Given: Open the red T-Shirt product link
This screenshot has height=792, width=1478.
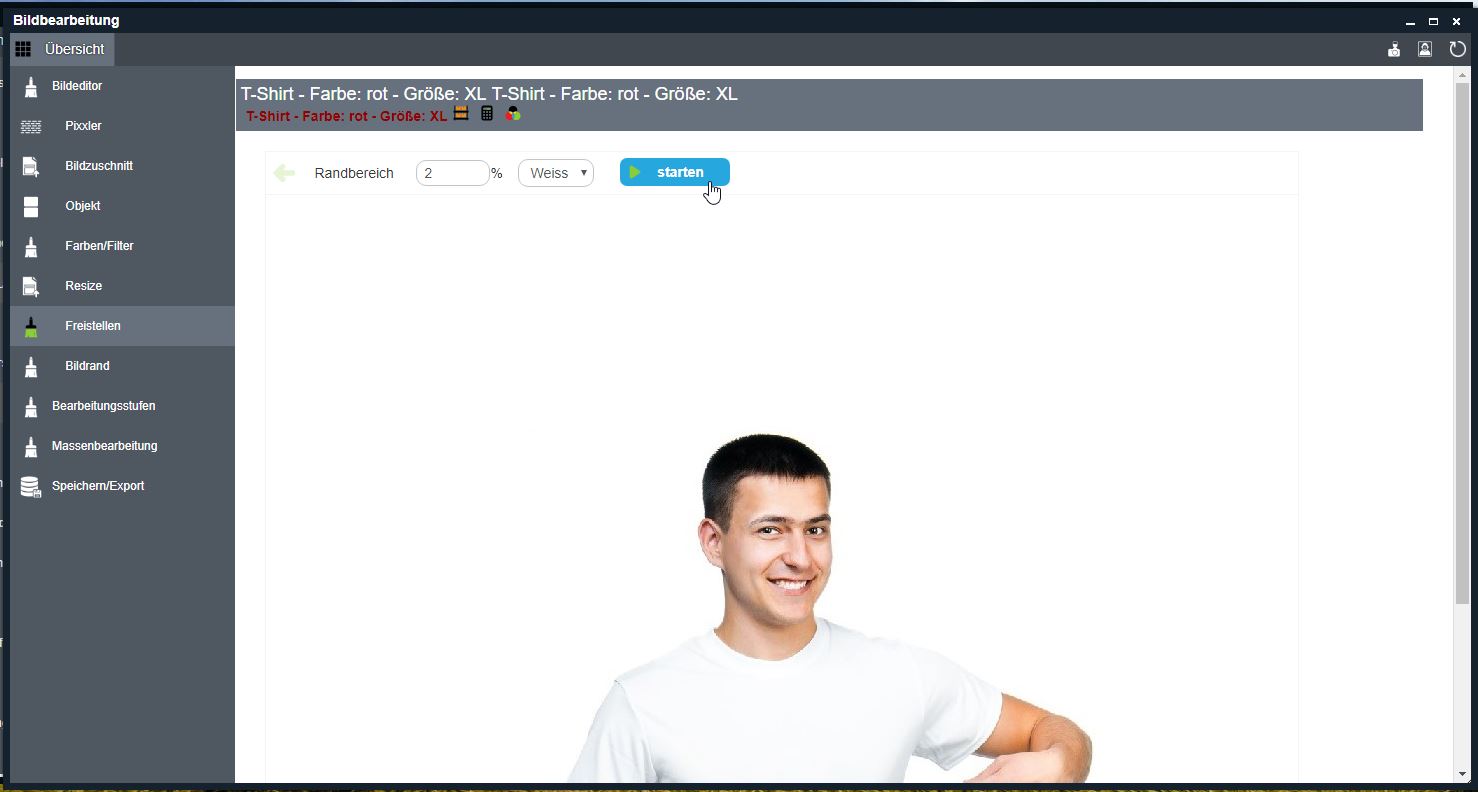Looking at the screenshot, I should point(347,116).
